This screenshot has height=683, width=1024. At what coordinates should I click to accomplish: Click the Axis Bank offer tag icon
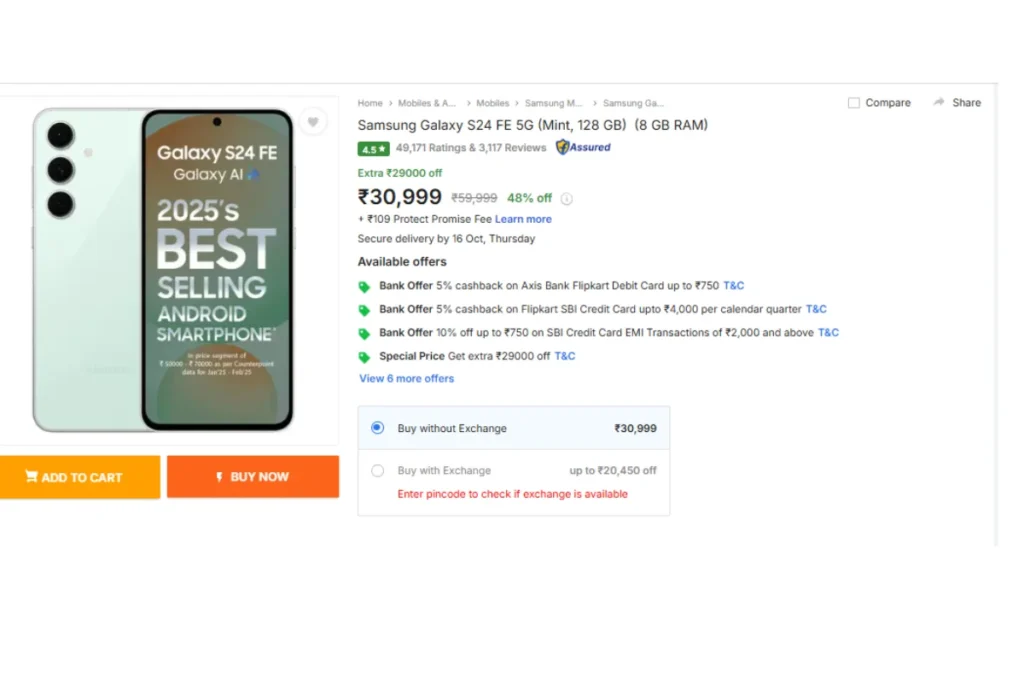coord(364,286)
